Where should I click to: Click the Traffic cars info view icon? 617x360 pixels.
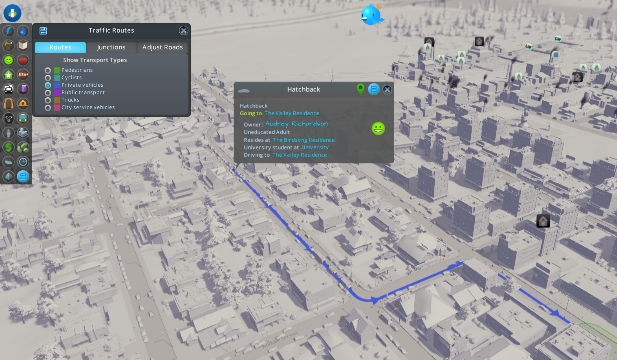tap(9, 89)
